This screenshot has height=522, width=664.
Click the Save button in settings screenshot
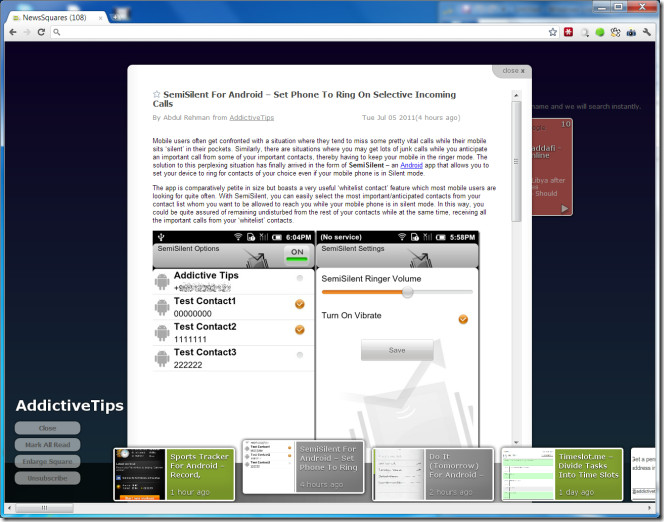tap(397, 350)
